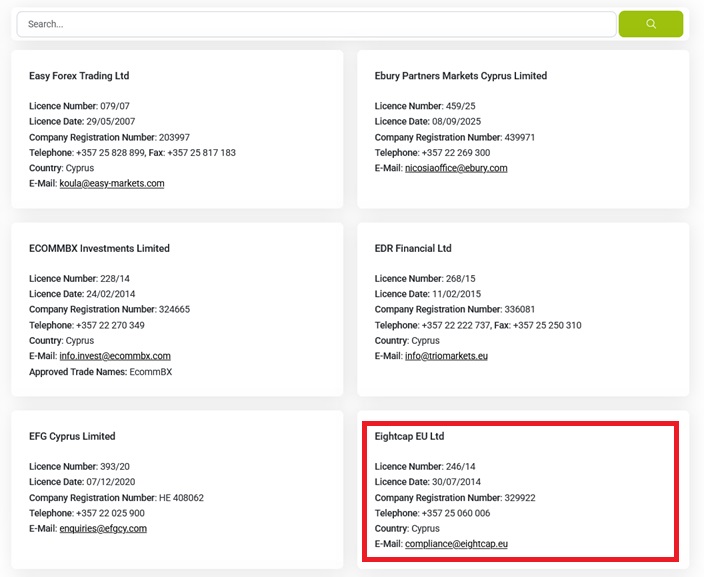
Task: Click ECOMMBX telephone +357 22 270 349
Action: click(110, 325)
